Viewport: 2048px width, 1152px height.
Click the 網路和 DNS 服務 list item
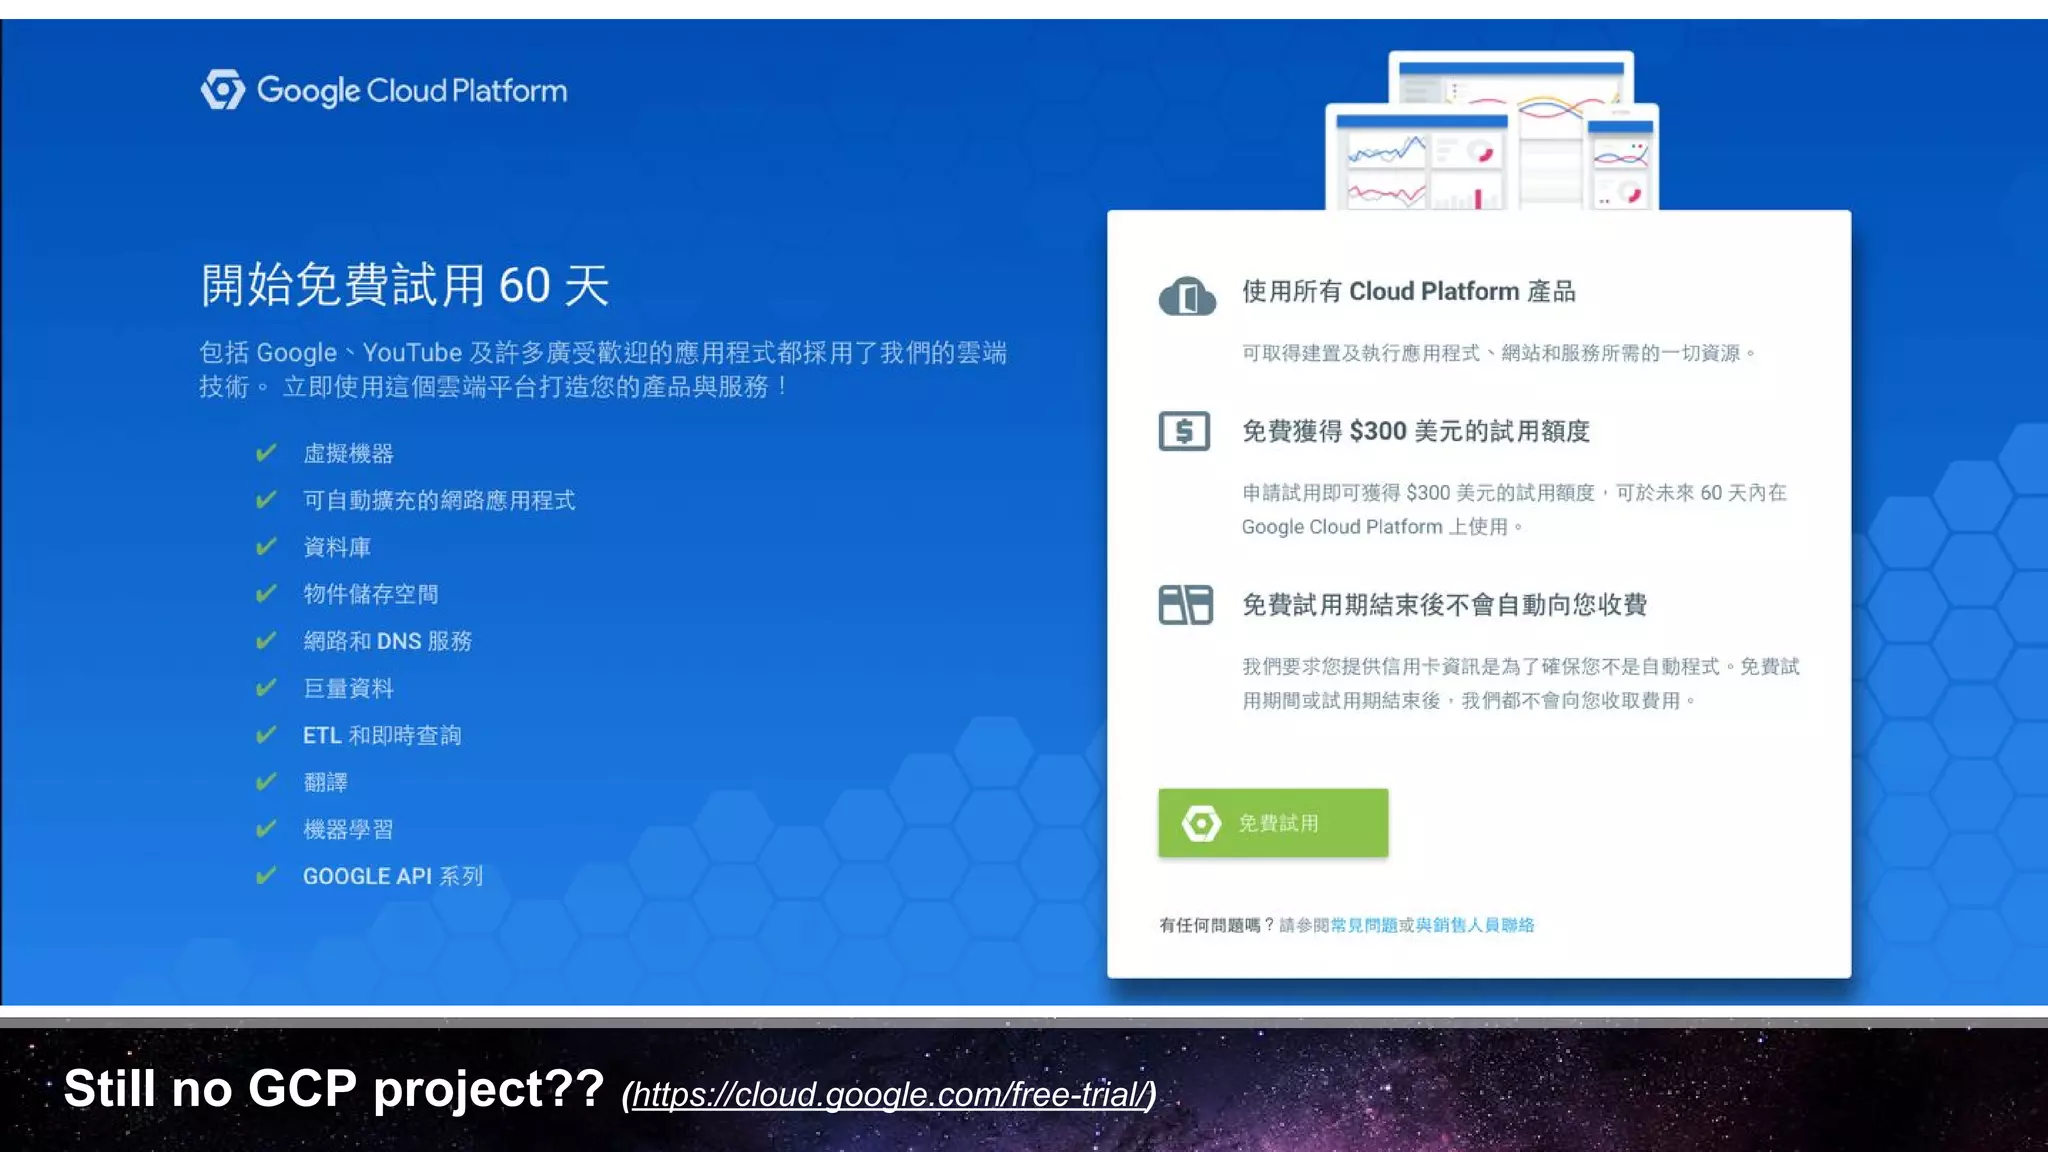click(x=388, y=641)
